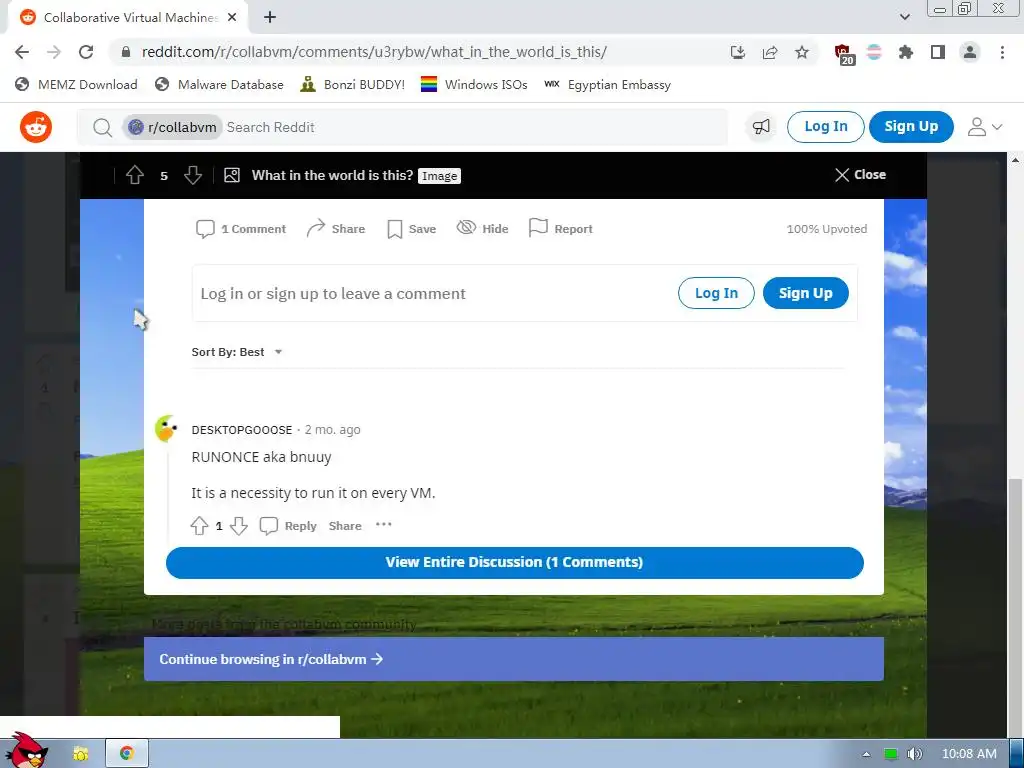Hide the post with Hide button
This screenshot has width=1024, height=768.
482,229
